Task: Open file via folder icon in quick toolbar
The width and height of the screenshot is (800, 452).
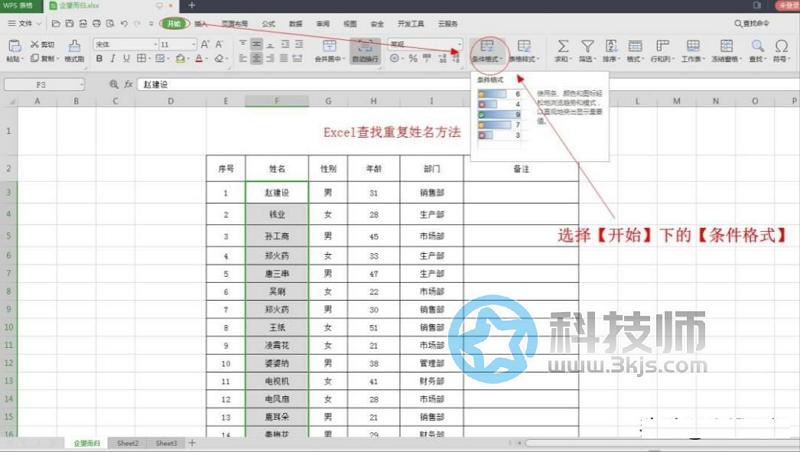Action: pyautogui.click(x=56, y=23)
